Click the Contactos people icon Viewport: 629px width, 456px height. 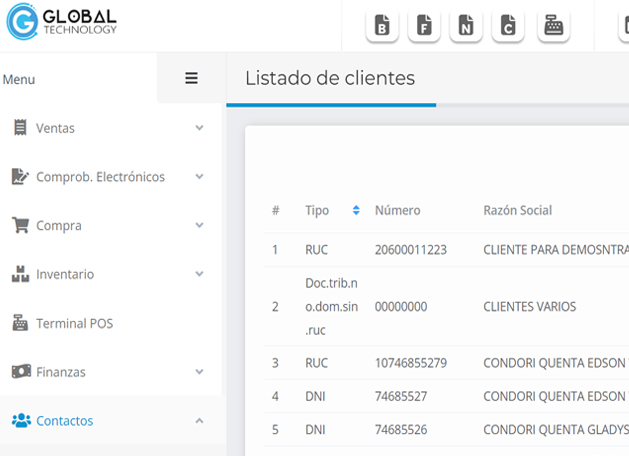21,420
